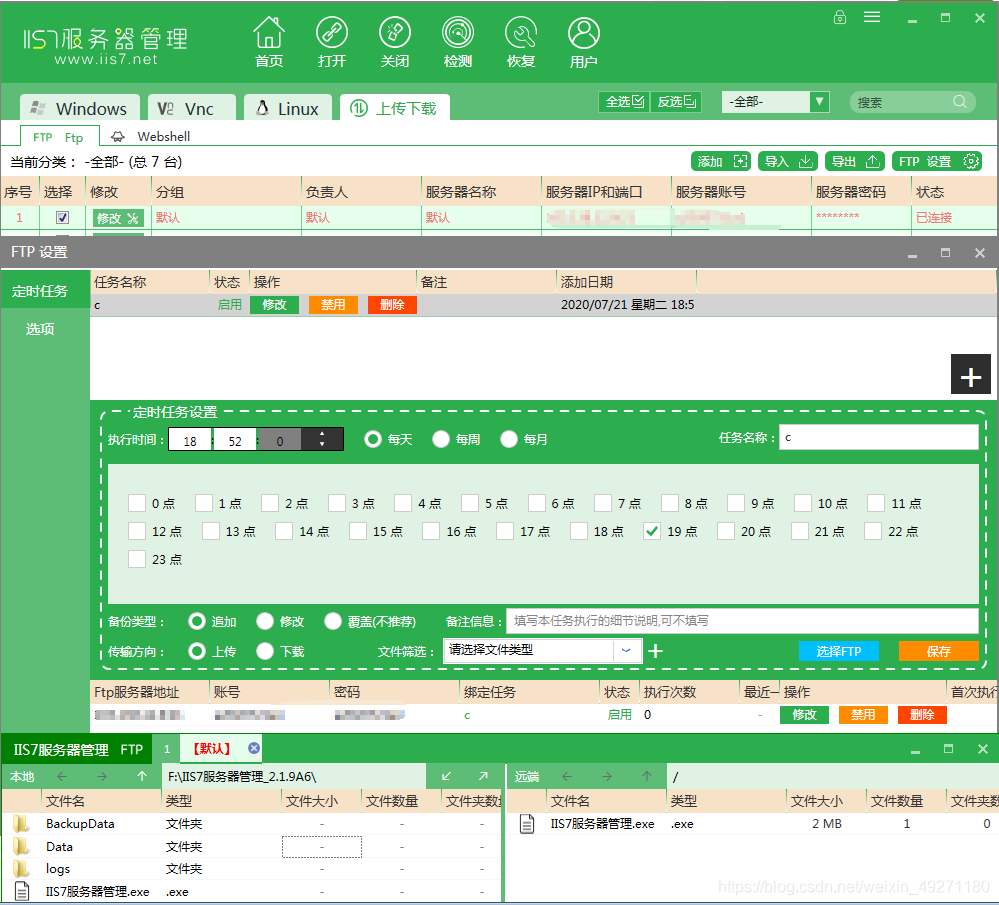Select the 每周 schedule radio button
The width and height of the screenshot is (999, 905).
pyautogui.click(x=441, y=438)
